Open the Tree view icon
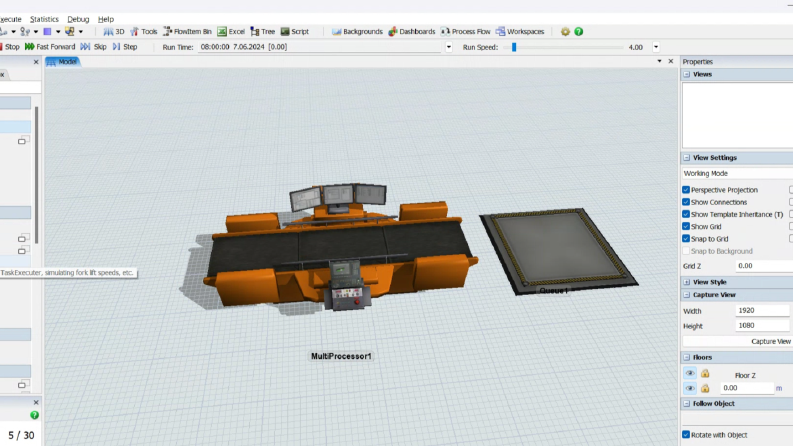This screenshot has height=446, width=793. [x=262, y=31]
